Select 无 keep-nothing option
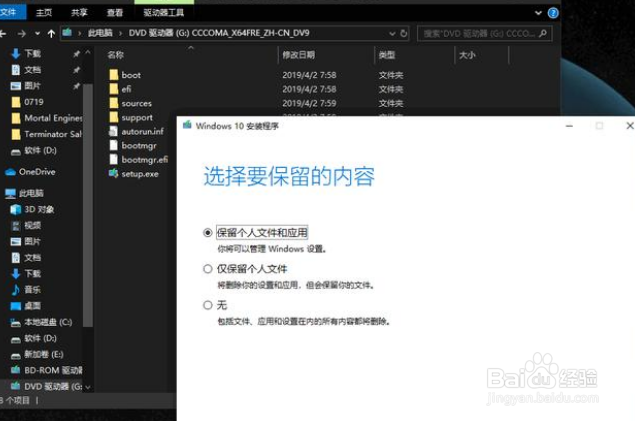This screenshot has width=635, height=421. 208,305
